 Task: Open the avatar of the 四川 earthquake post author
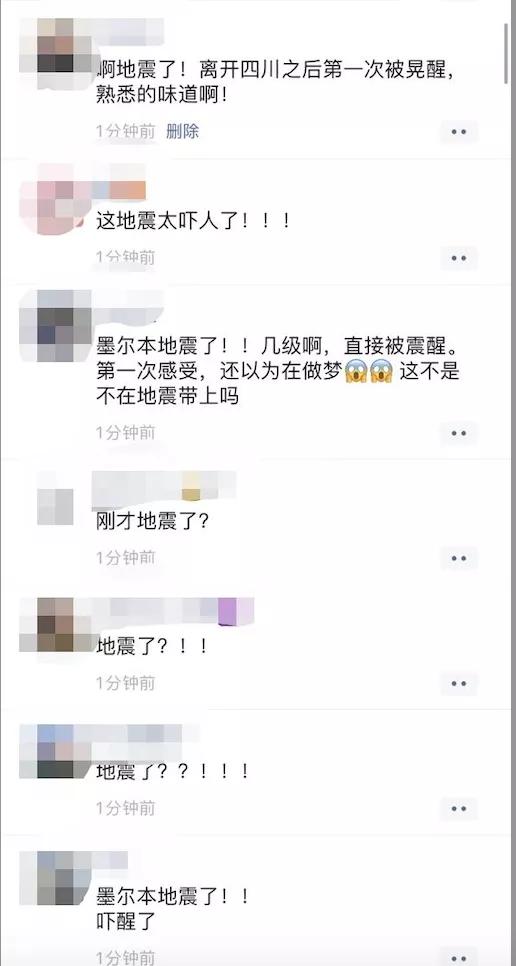pos(55,54)
